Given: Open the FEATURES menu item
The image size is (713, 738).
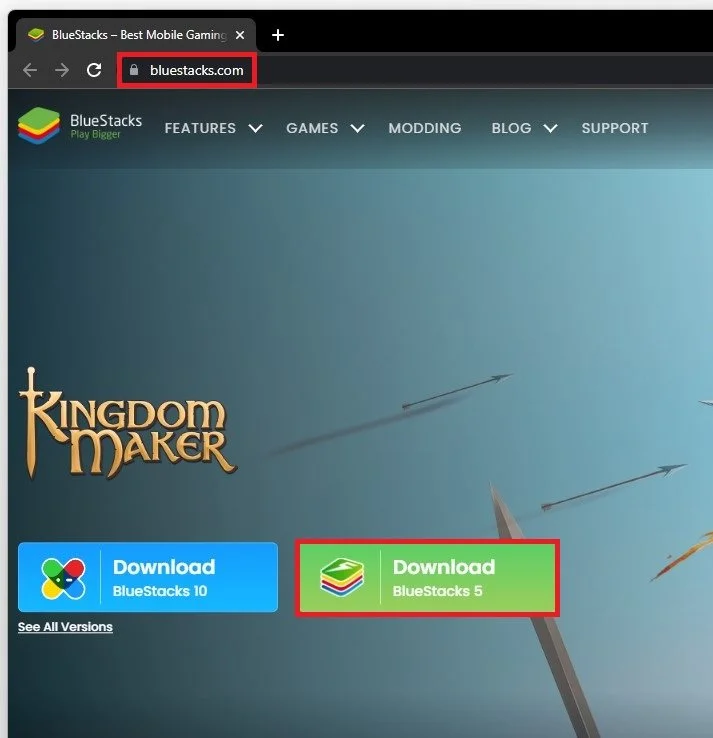Looking at the screenshot, I should (200, 128).
